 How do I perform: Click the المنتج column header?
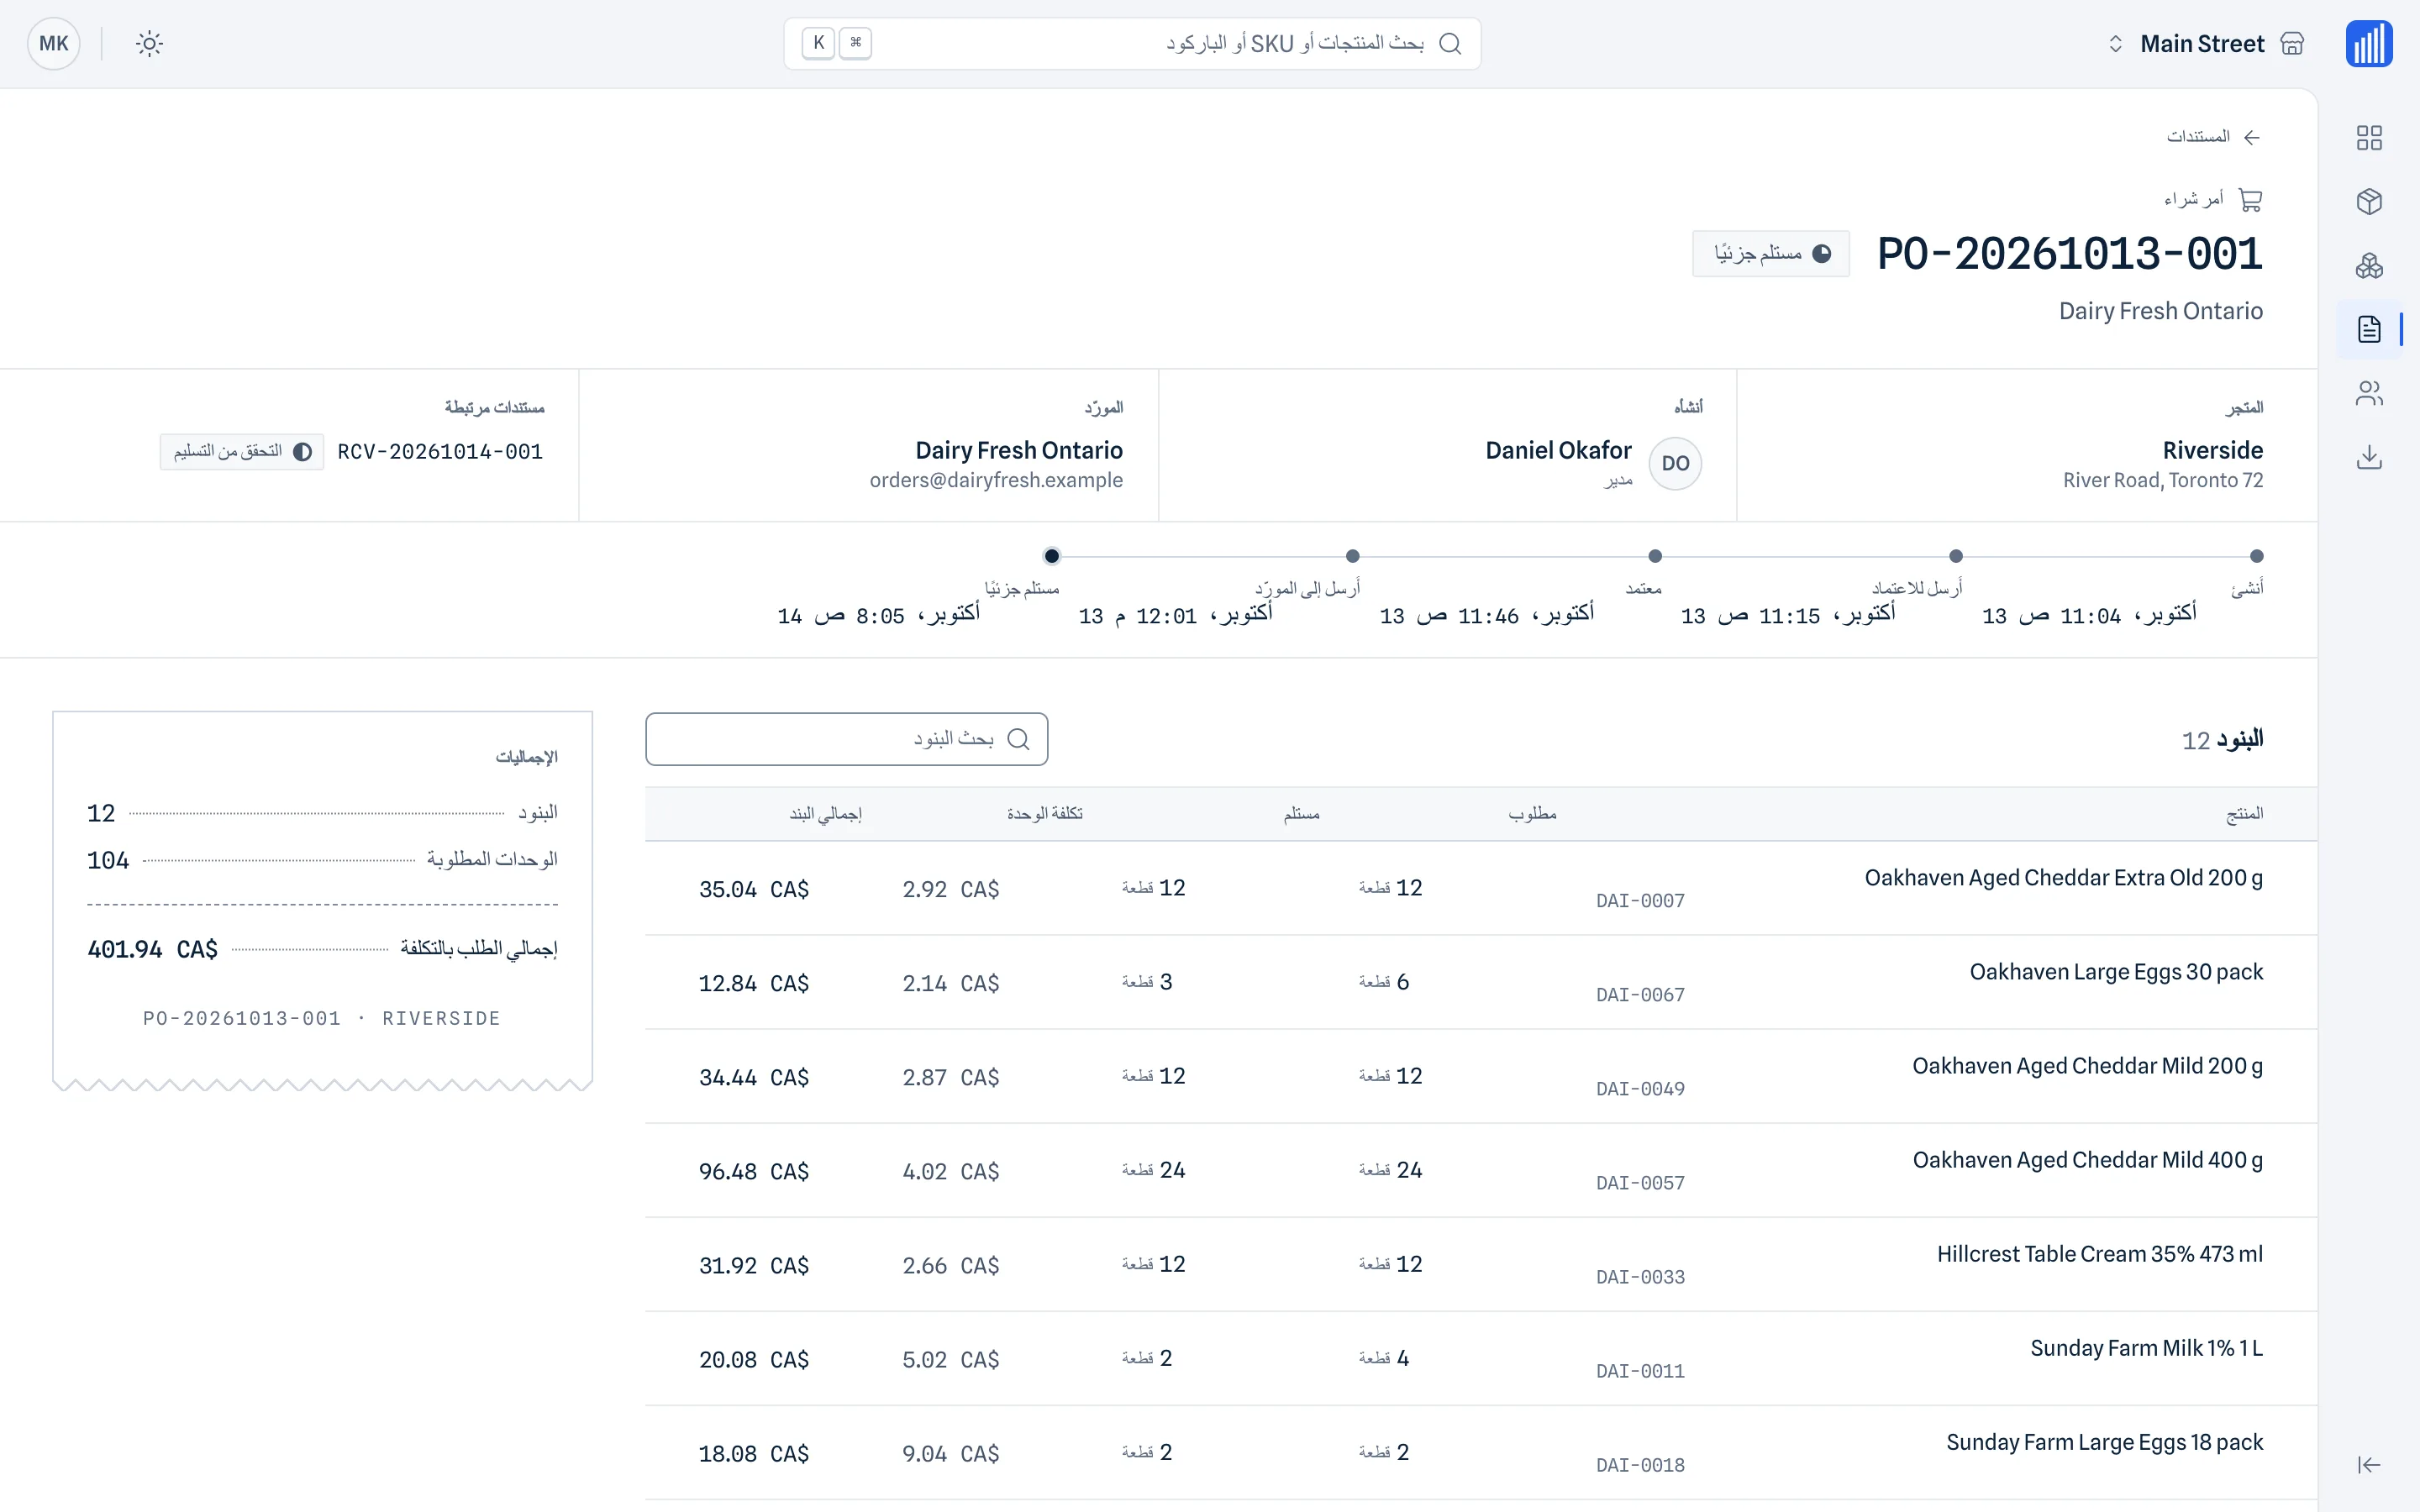click(2244, 814)
